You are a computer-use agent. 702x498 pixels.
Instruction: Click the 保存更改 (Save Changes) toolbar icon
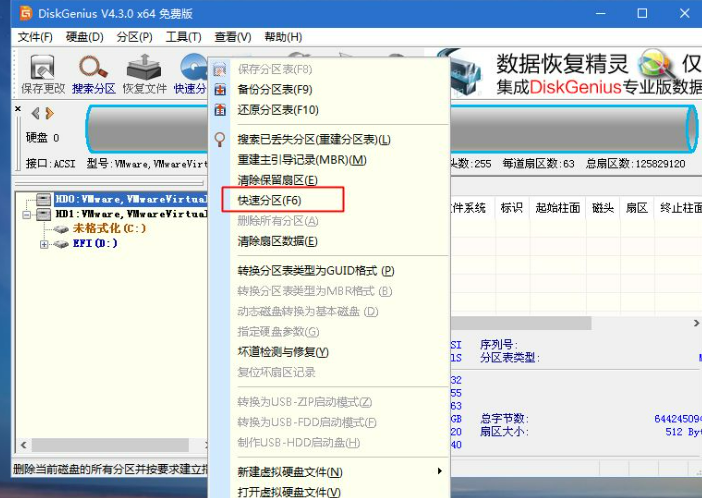[42, 70]
